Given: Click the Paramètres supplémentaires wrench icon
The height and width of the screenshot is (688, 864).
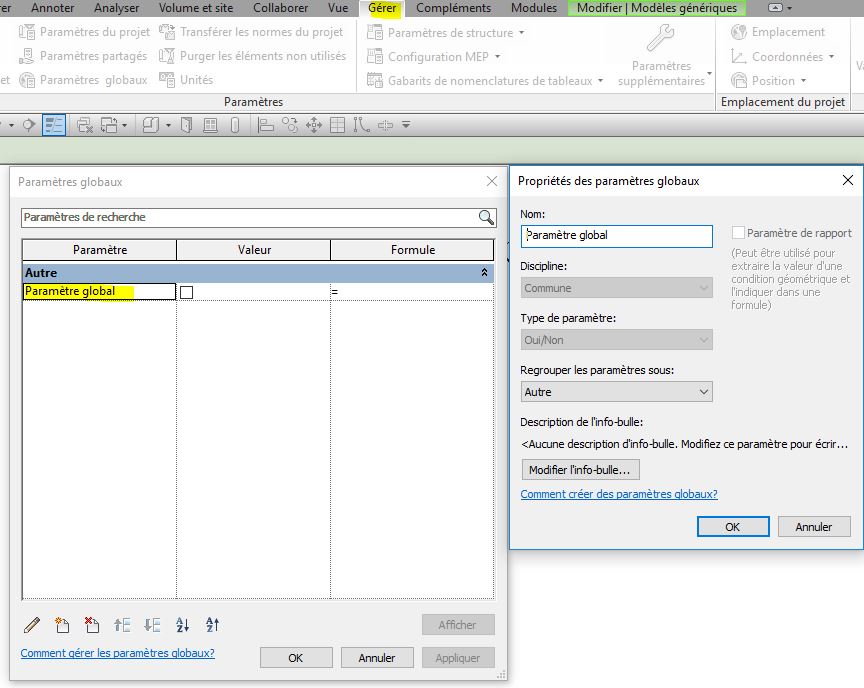Looking at the screenshot, I should pyautogui.click(x=660, y=39).
